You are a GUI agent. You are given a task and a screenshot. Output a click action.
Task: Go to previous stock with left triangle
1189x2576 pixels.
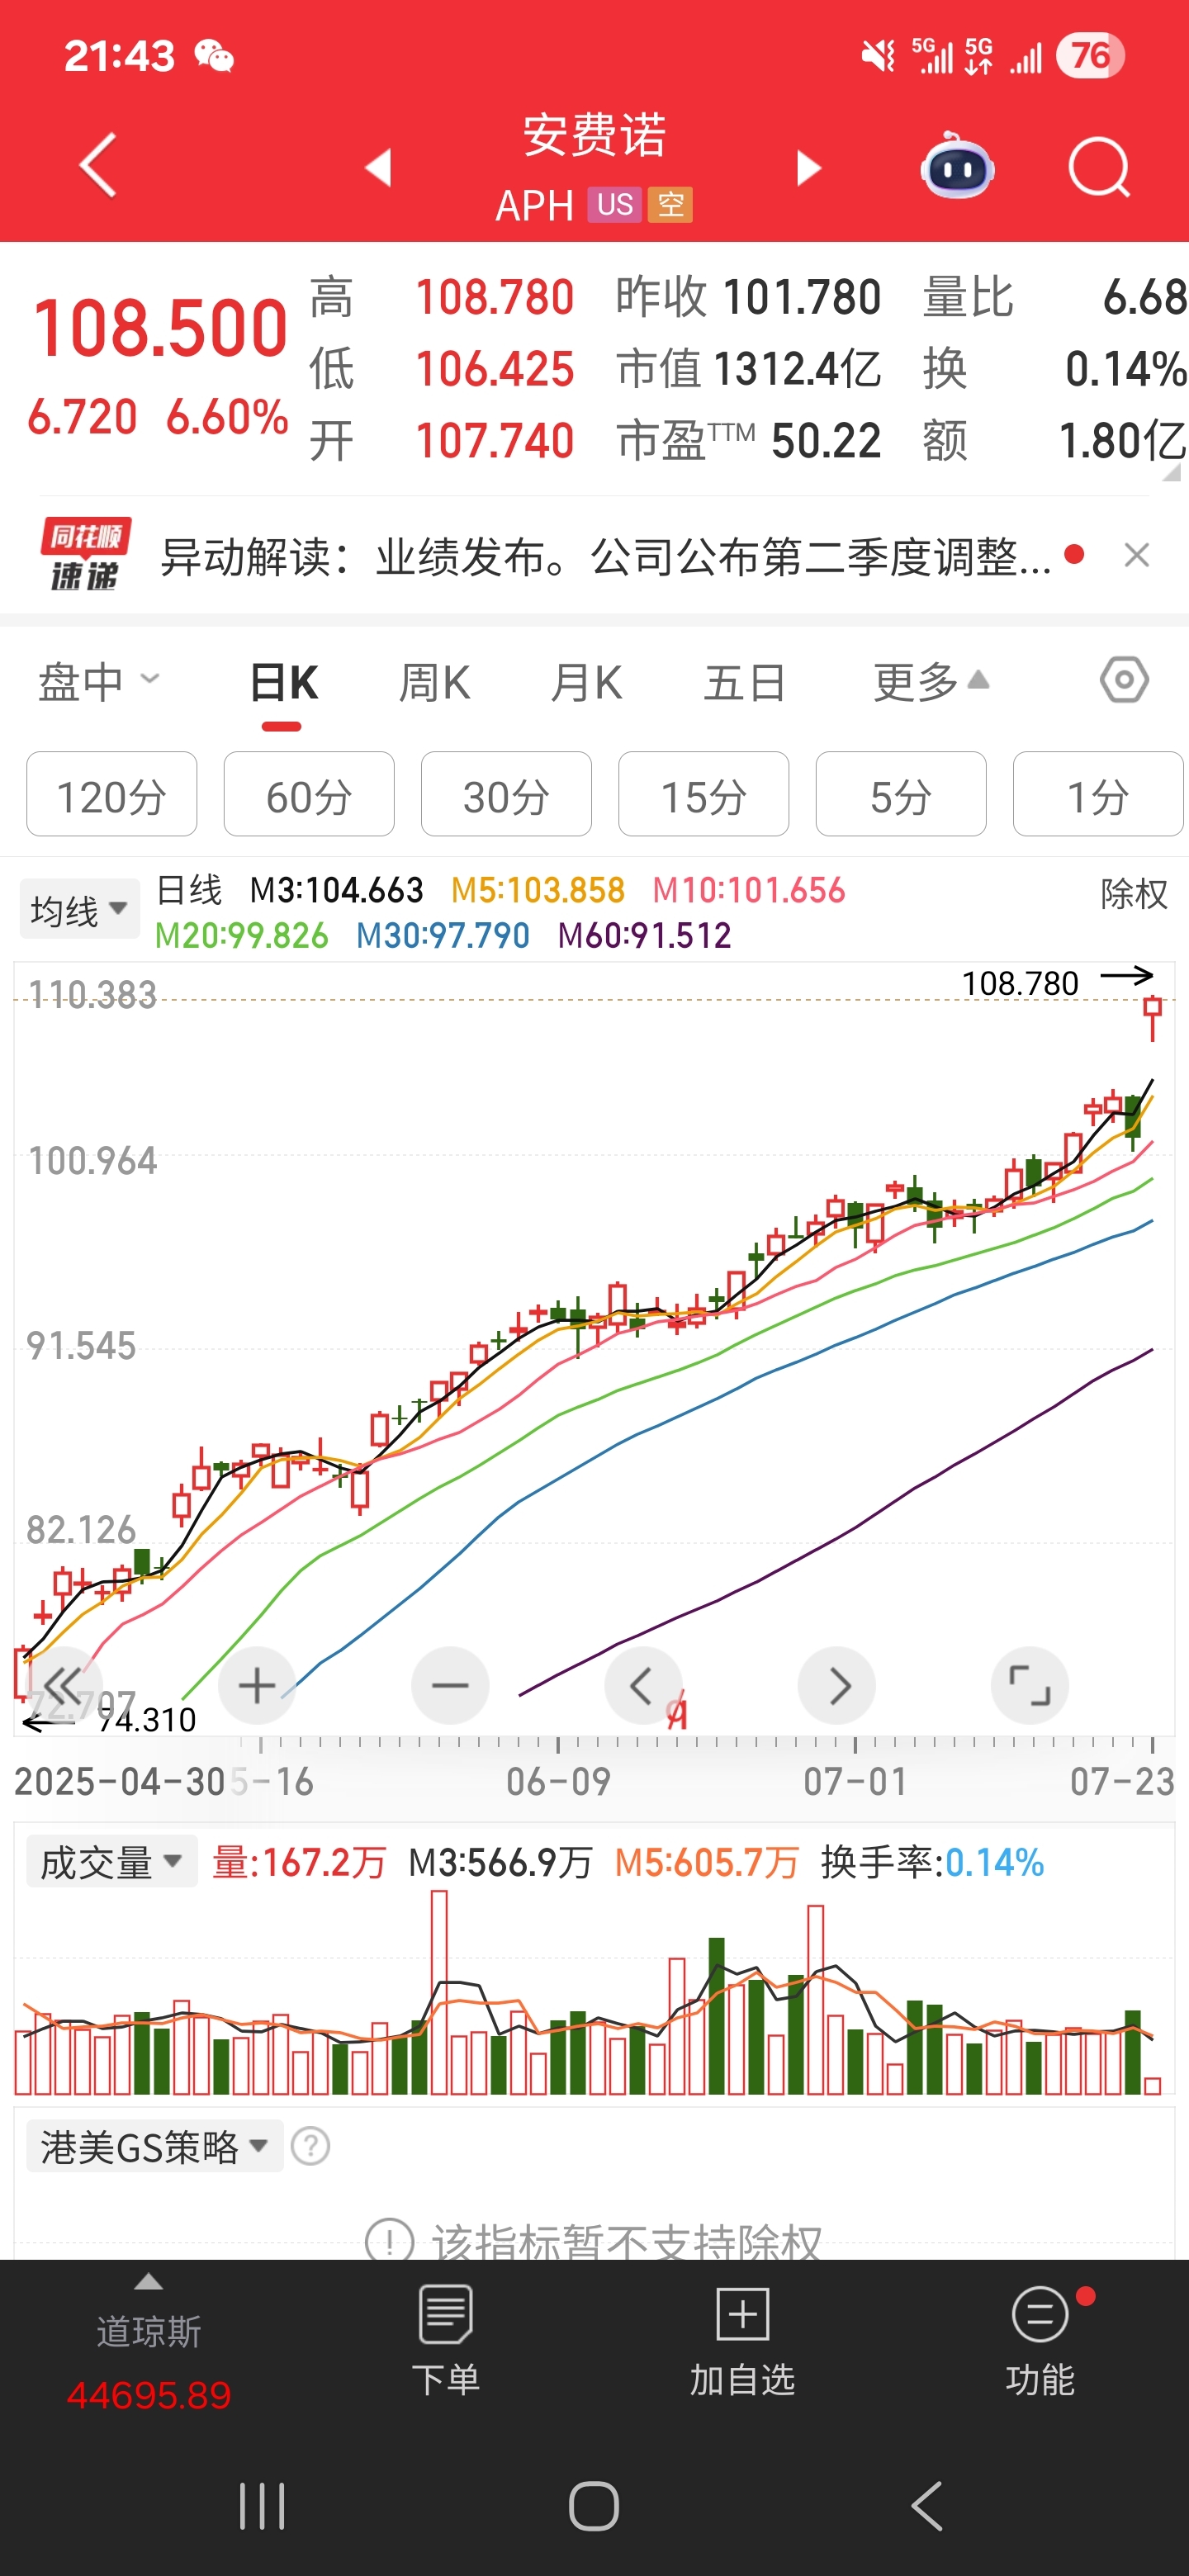pos(378,167)
